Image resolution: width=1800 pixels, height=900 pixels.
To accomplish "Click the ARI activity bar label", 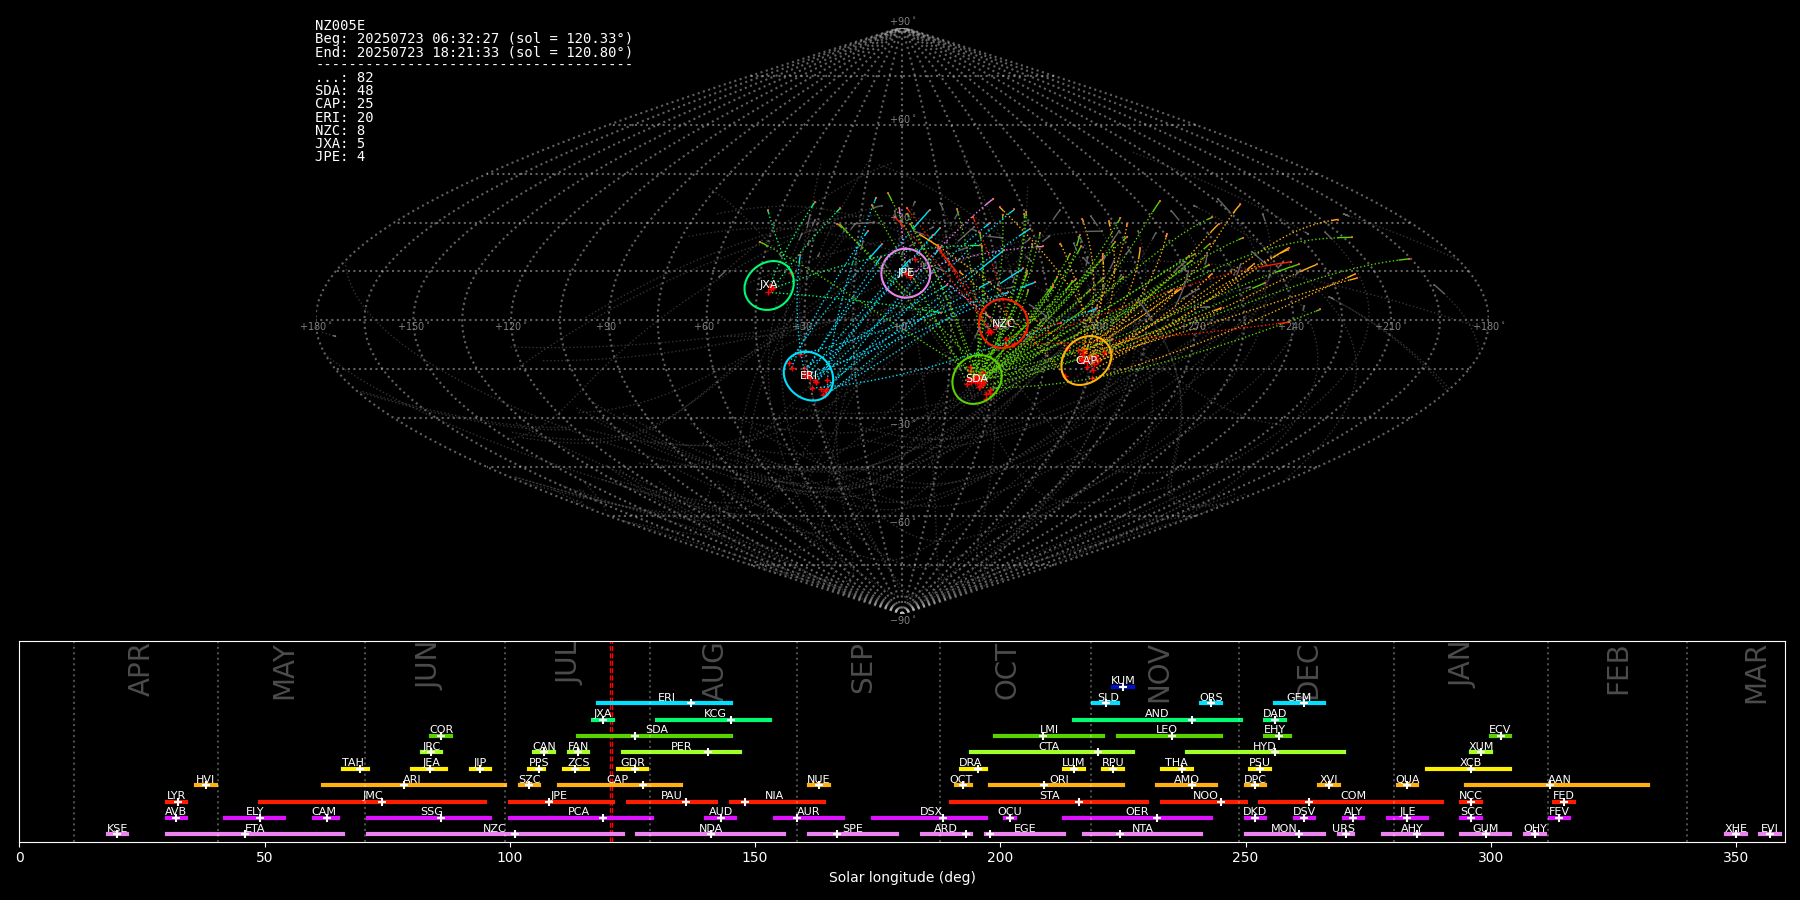I will click(412, 780).
